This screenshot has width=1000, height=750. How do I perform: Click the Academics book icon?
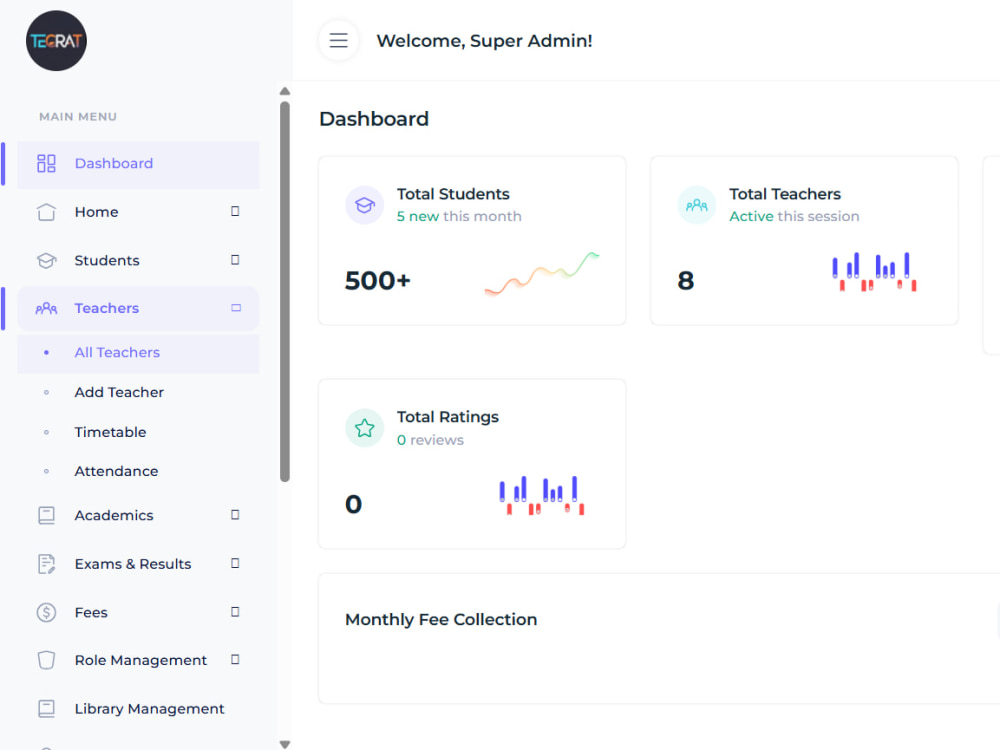pyautogui.click(x=46, y=515)
